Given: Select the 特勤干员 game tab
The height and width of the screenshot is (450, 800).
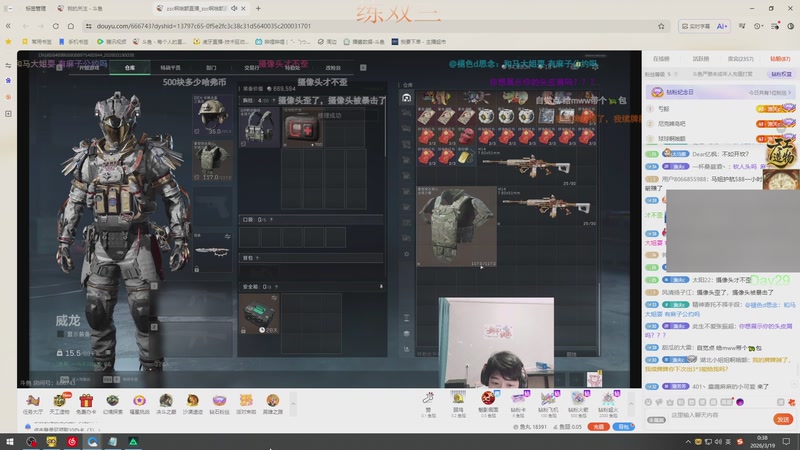Looking at the screenshot, I should 170,67.
